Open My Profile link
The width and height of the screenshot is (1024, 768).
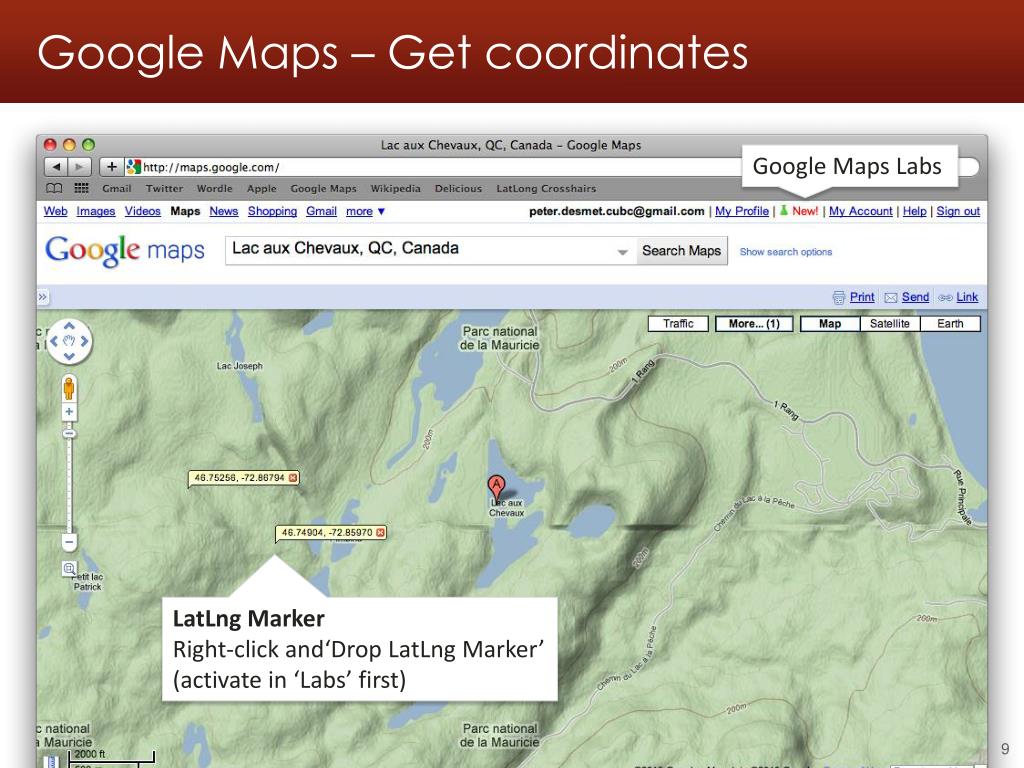742,211
